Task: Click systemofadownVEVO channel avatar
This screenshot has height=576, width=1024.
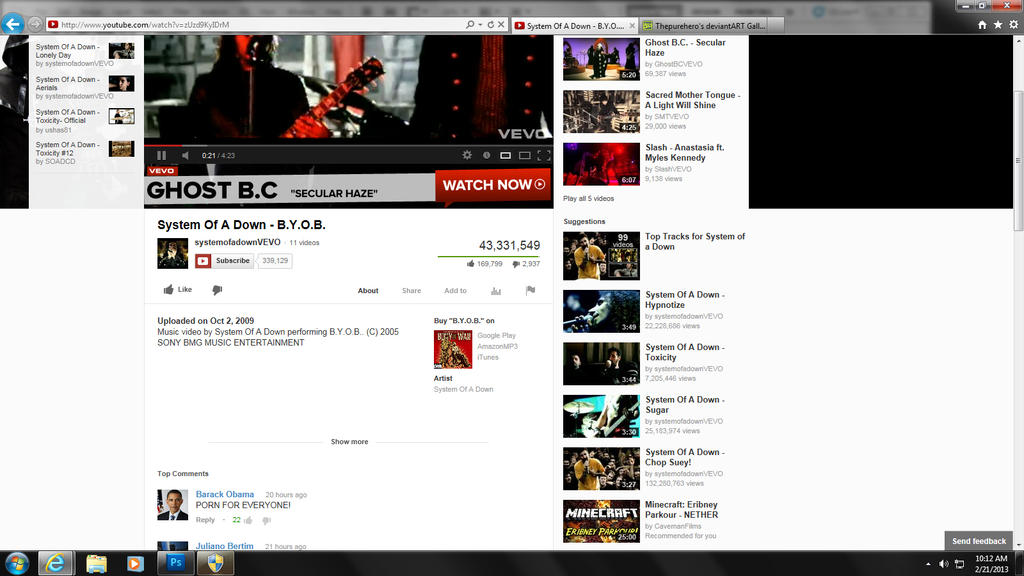Action: point(172,253)
